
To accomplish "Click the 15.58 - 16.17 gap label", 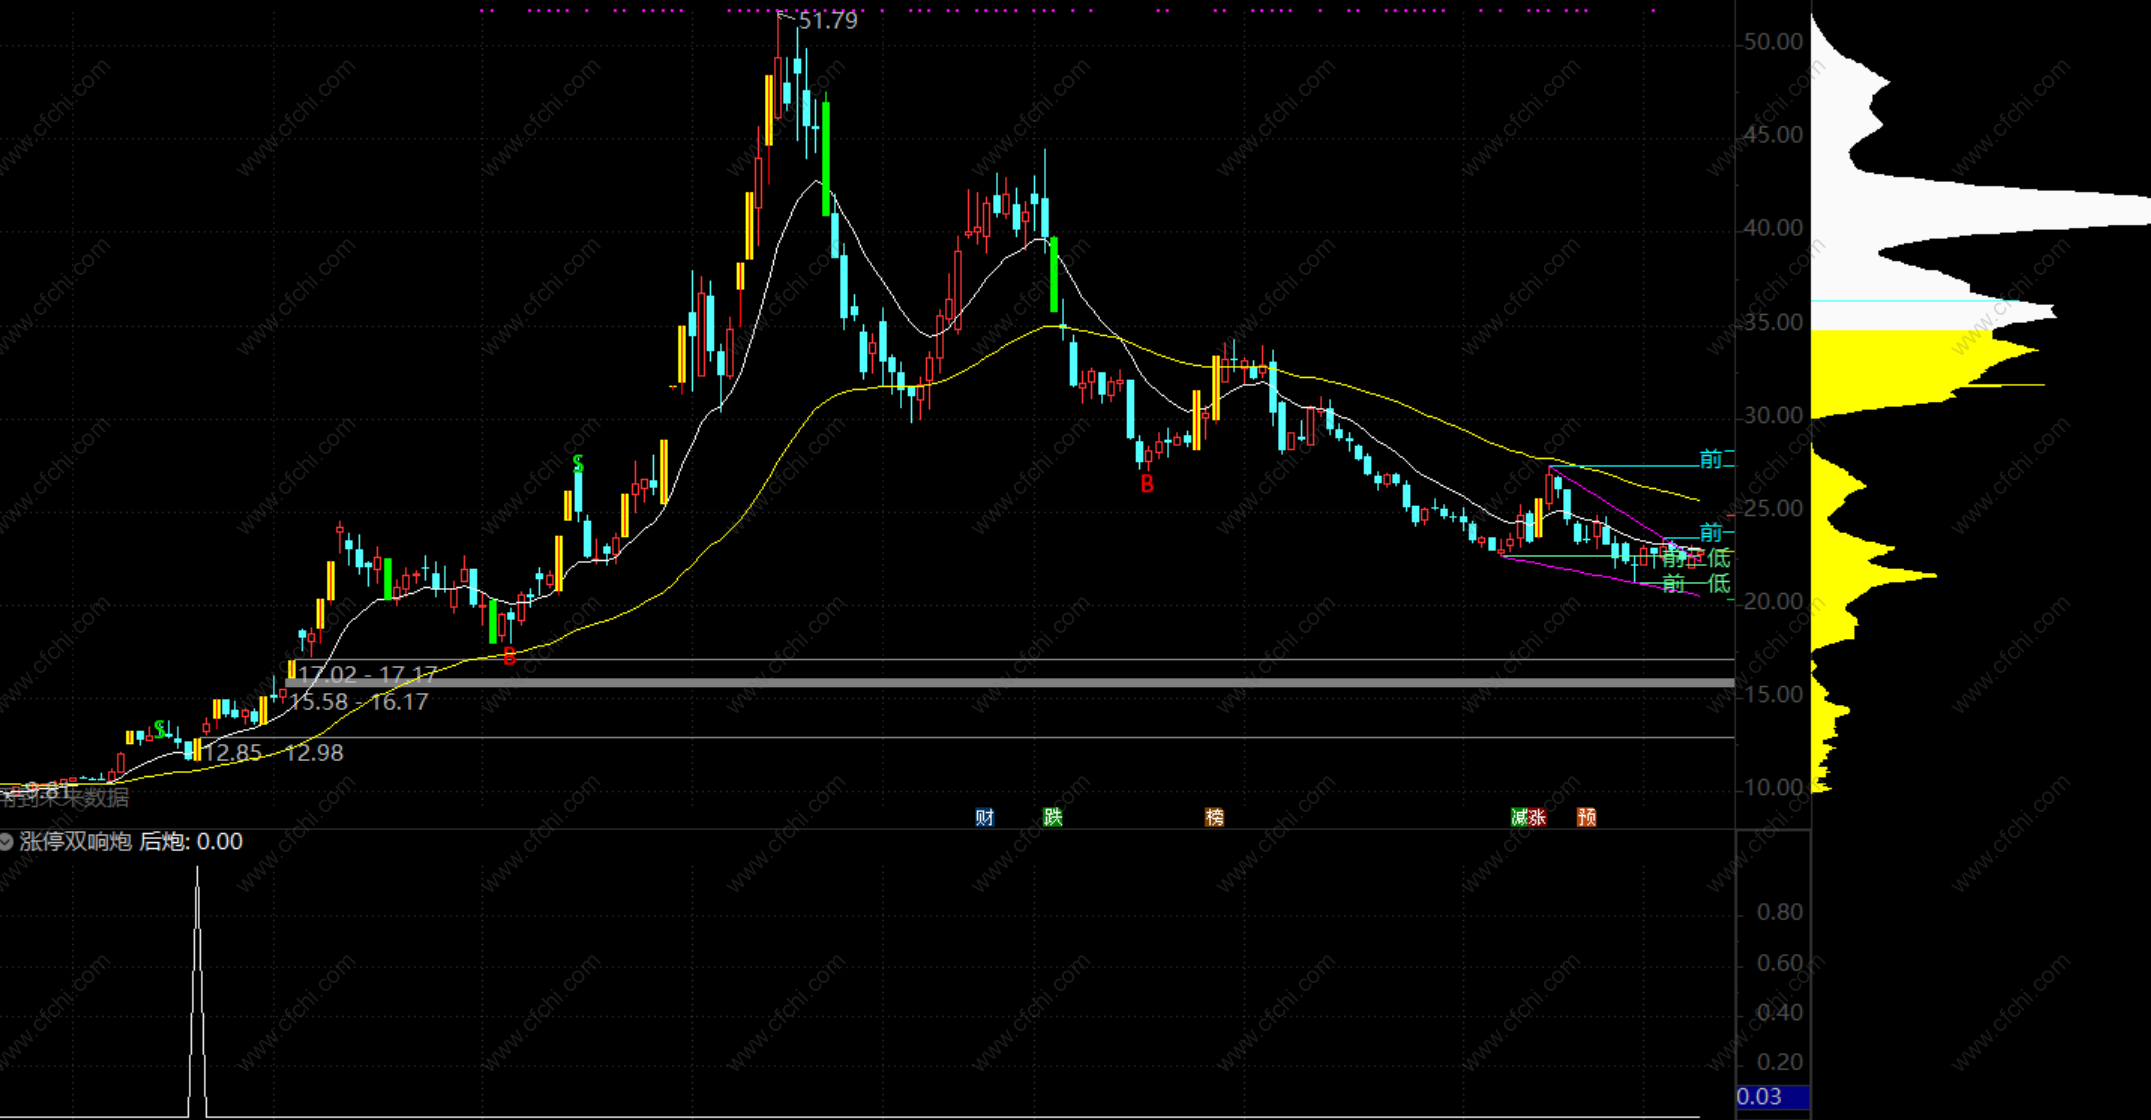I will (x=359, y=702).
